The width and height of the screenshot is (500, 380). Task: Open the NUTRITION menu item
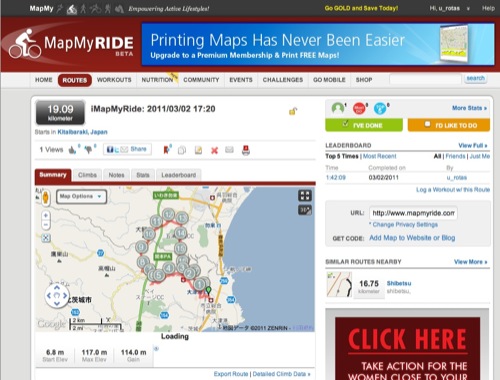click(157, 80)
